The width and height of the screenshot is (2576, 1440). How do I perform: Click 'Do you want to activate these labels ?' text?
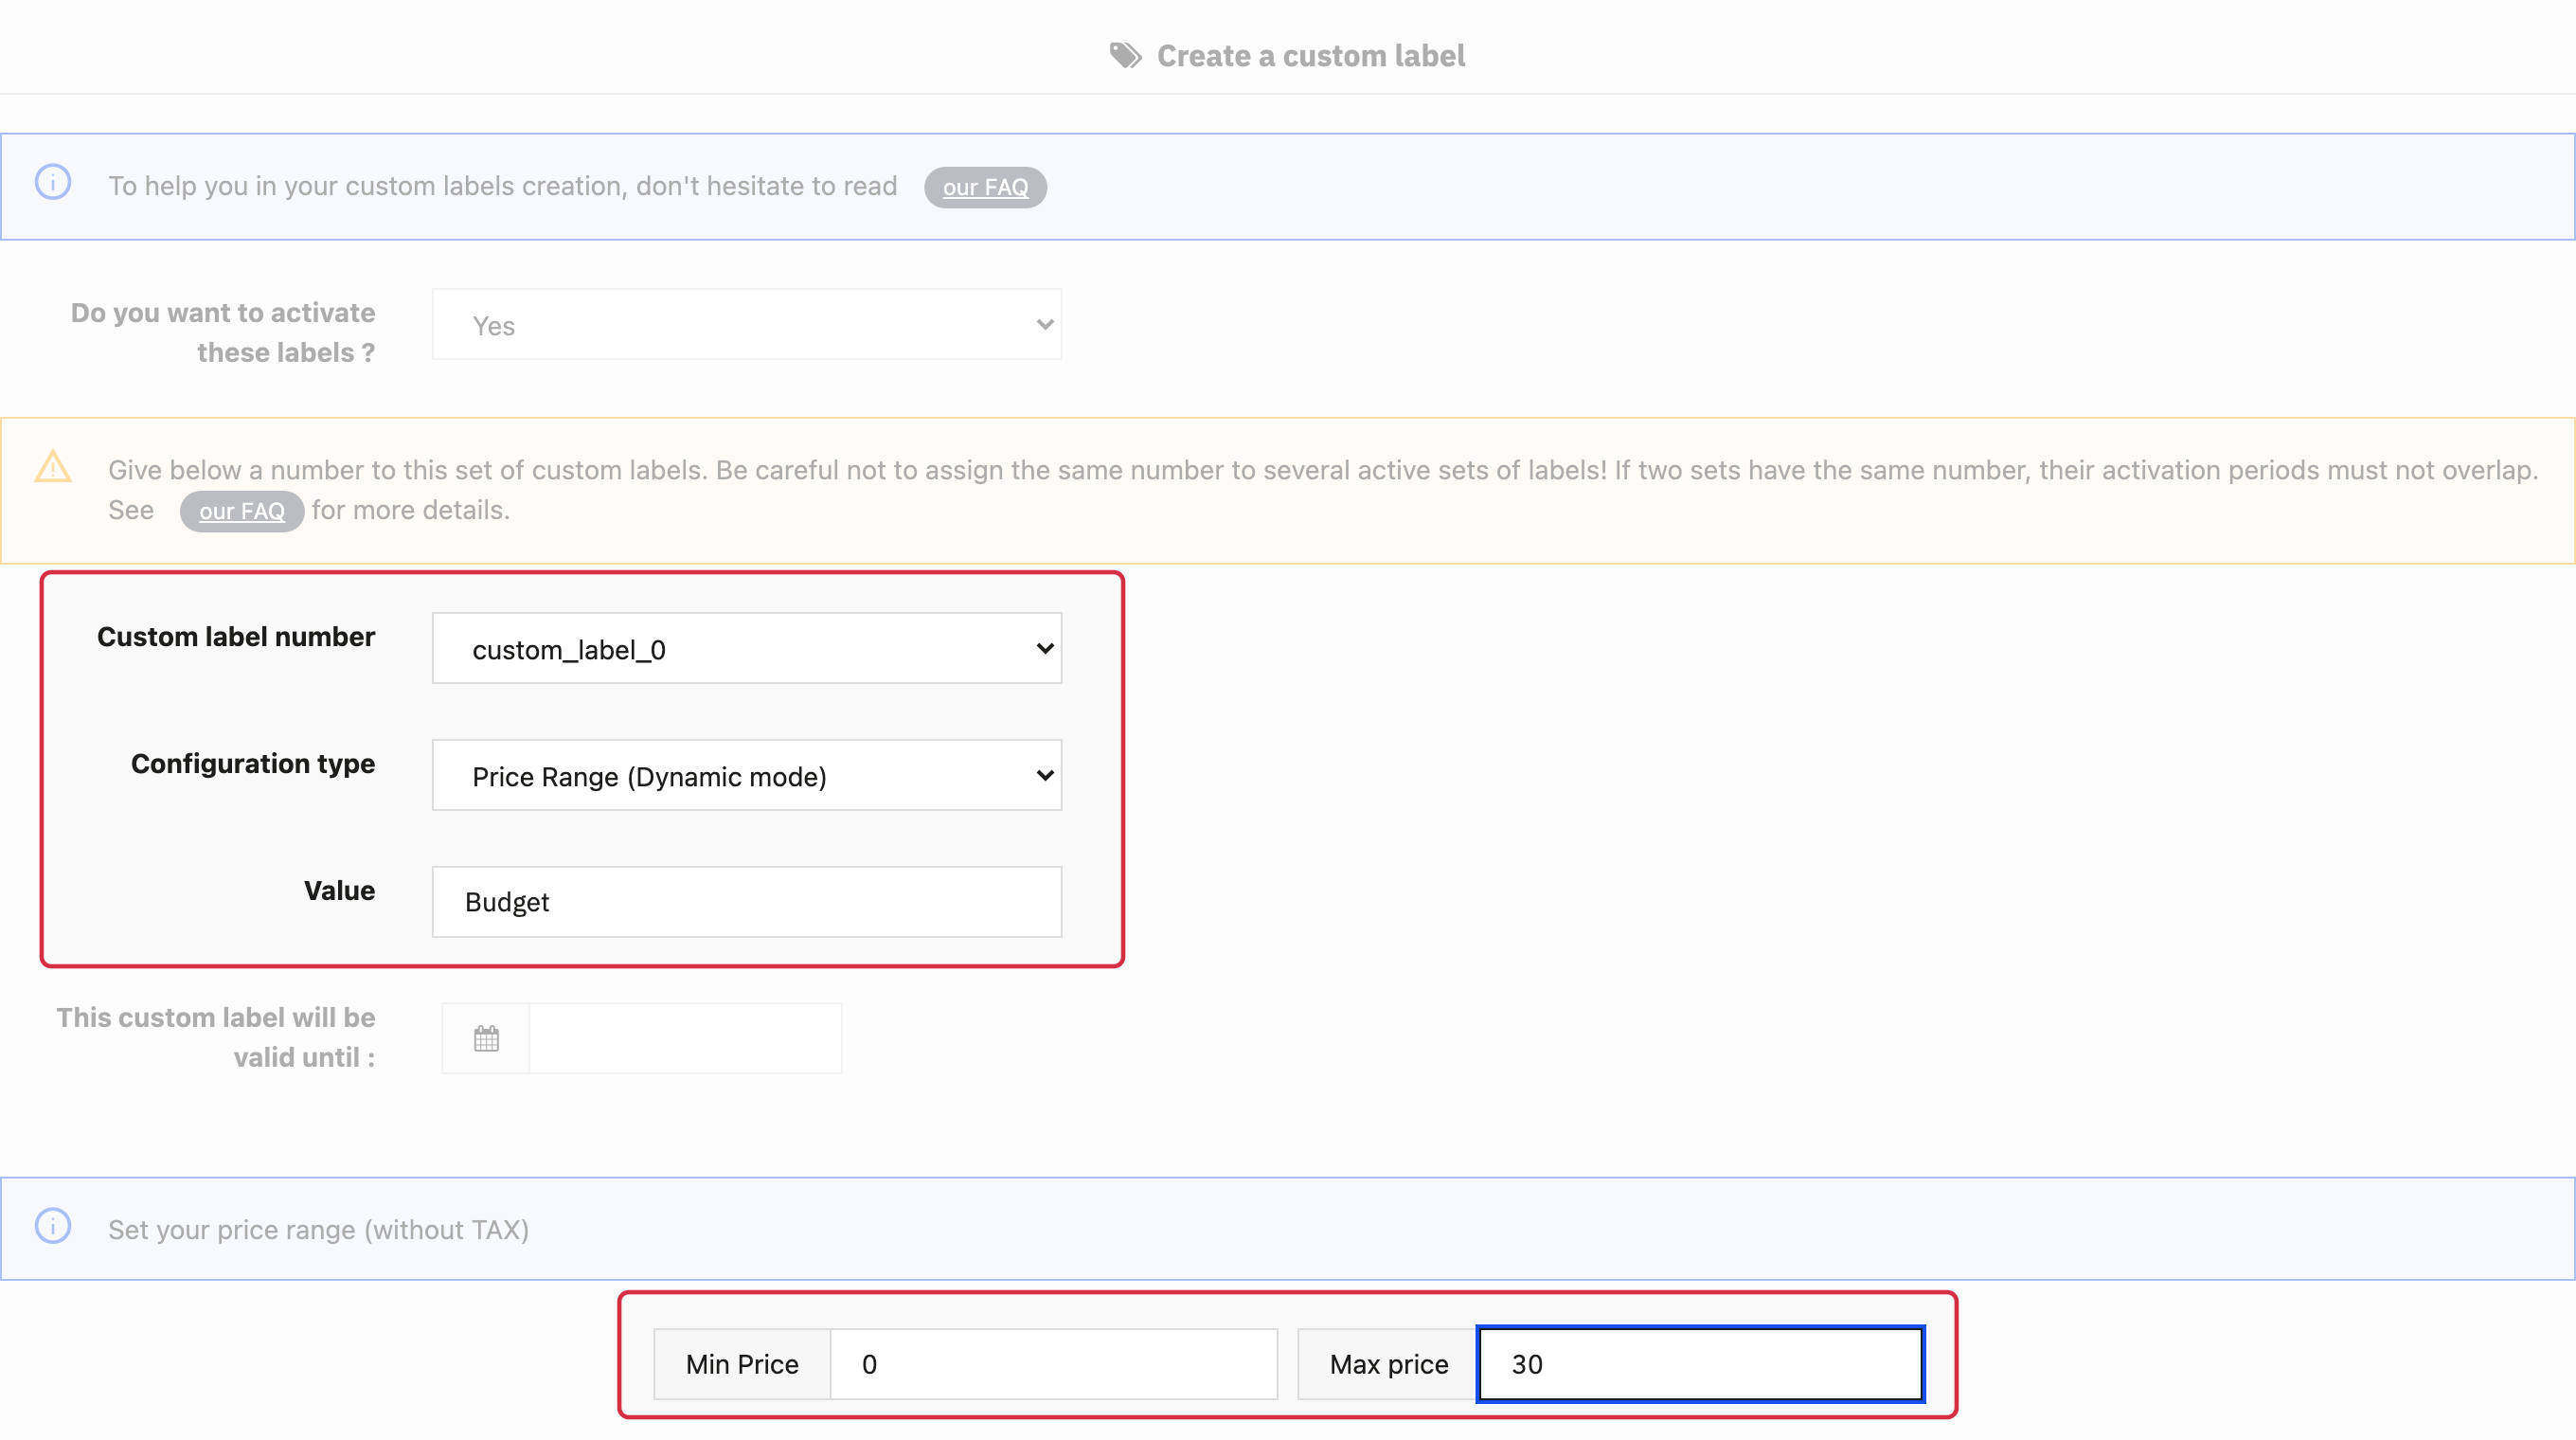[223, 333]
